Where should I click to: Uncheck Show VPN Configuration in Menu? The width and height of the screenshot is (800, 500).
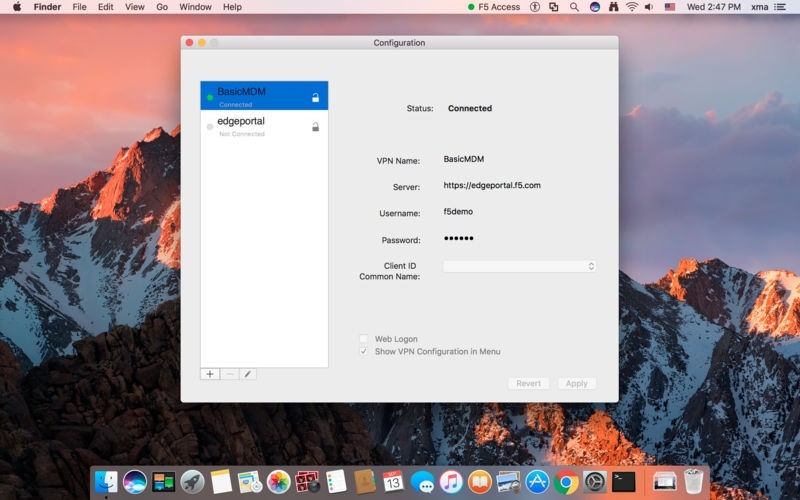[x=364, y=352]
